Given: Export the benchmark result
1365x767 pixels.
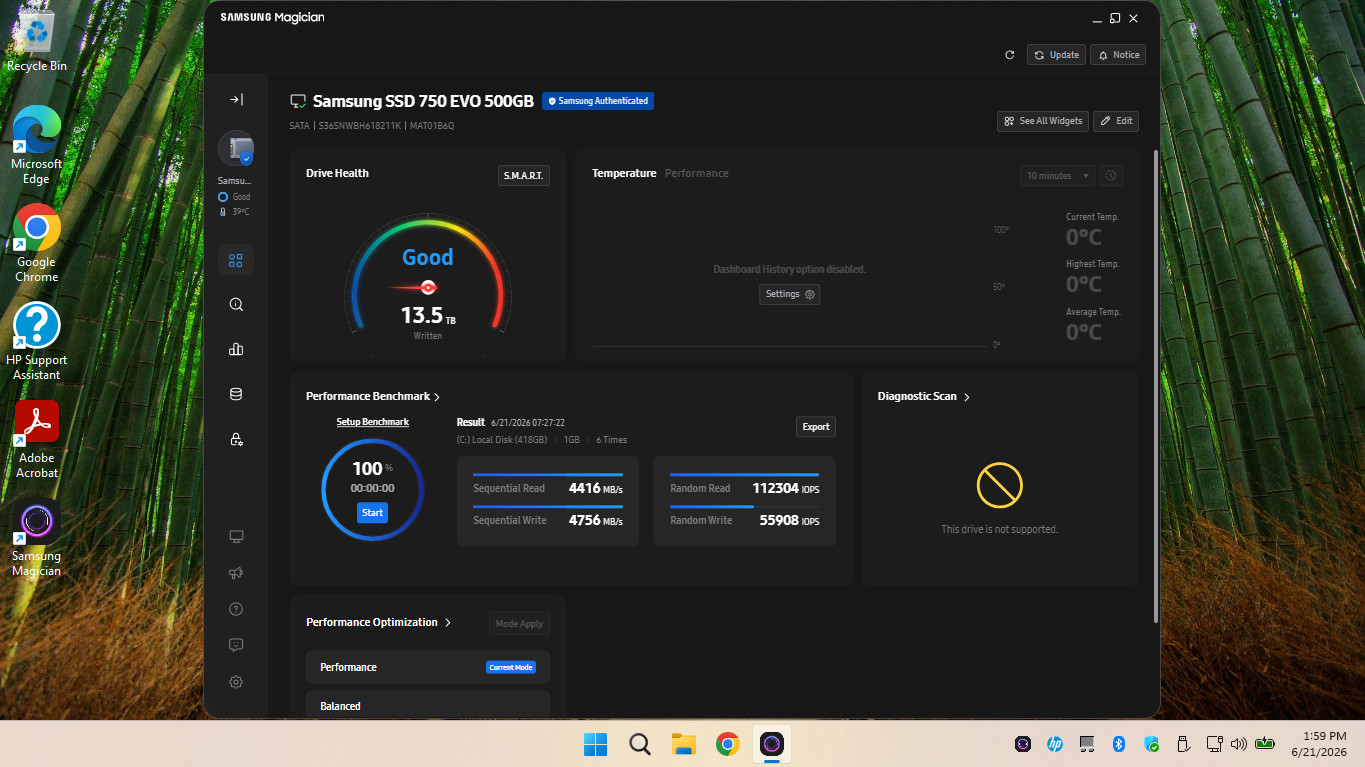Looking at the screenshot, I should click(x=816, y=427).
